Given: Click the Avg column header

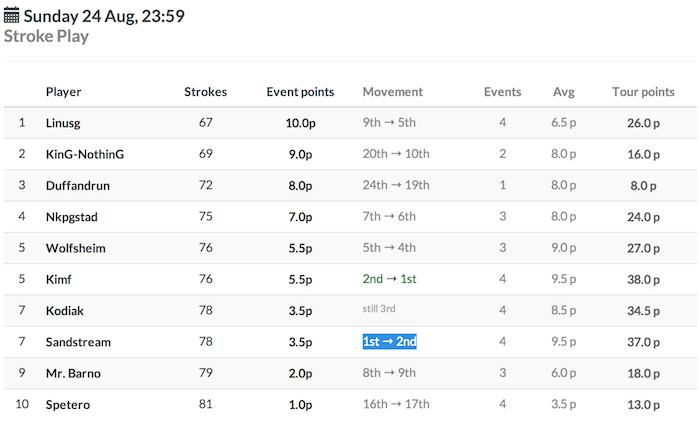Looking at the screenshot, I should 564,92.
